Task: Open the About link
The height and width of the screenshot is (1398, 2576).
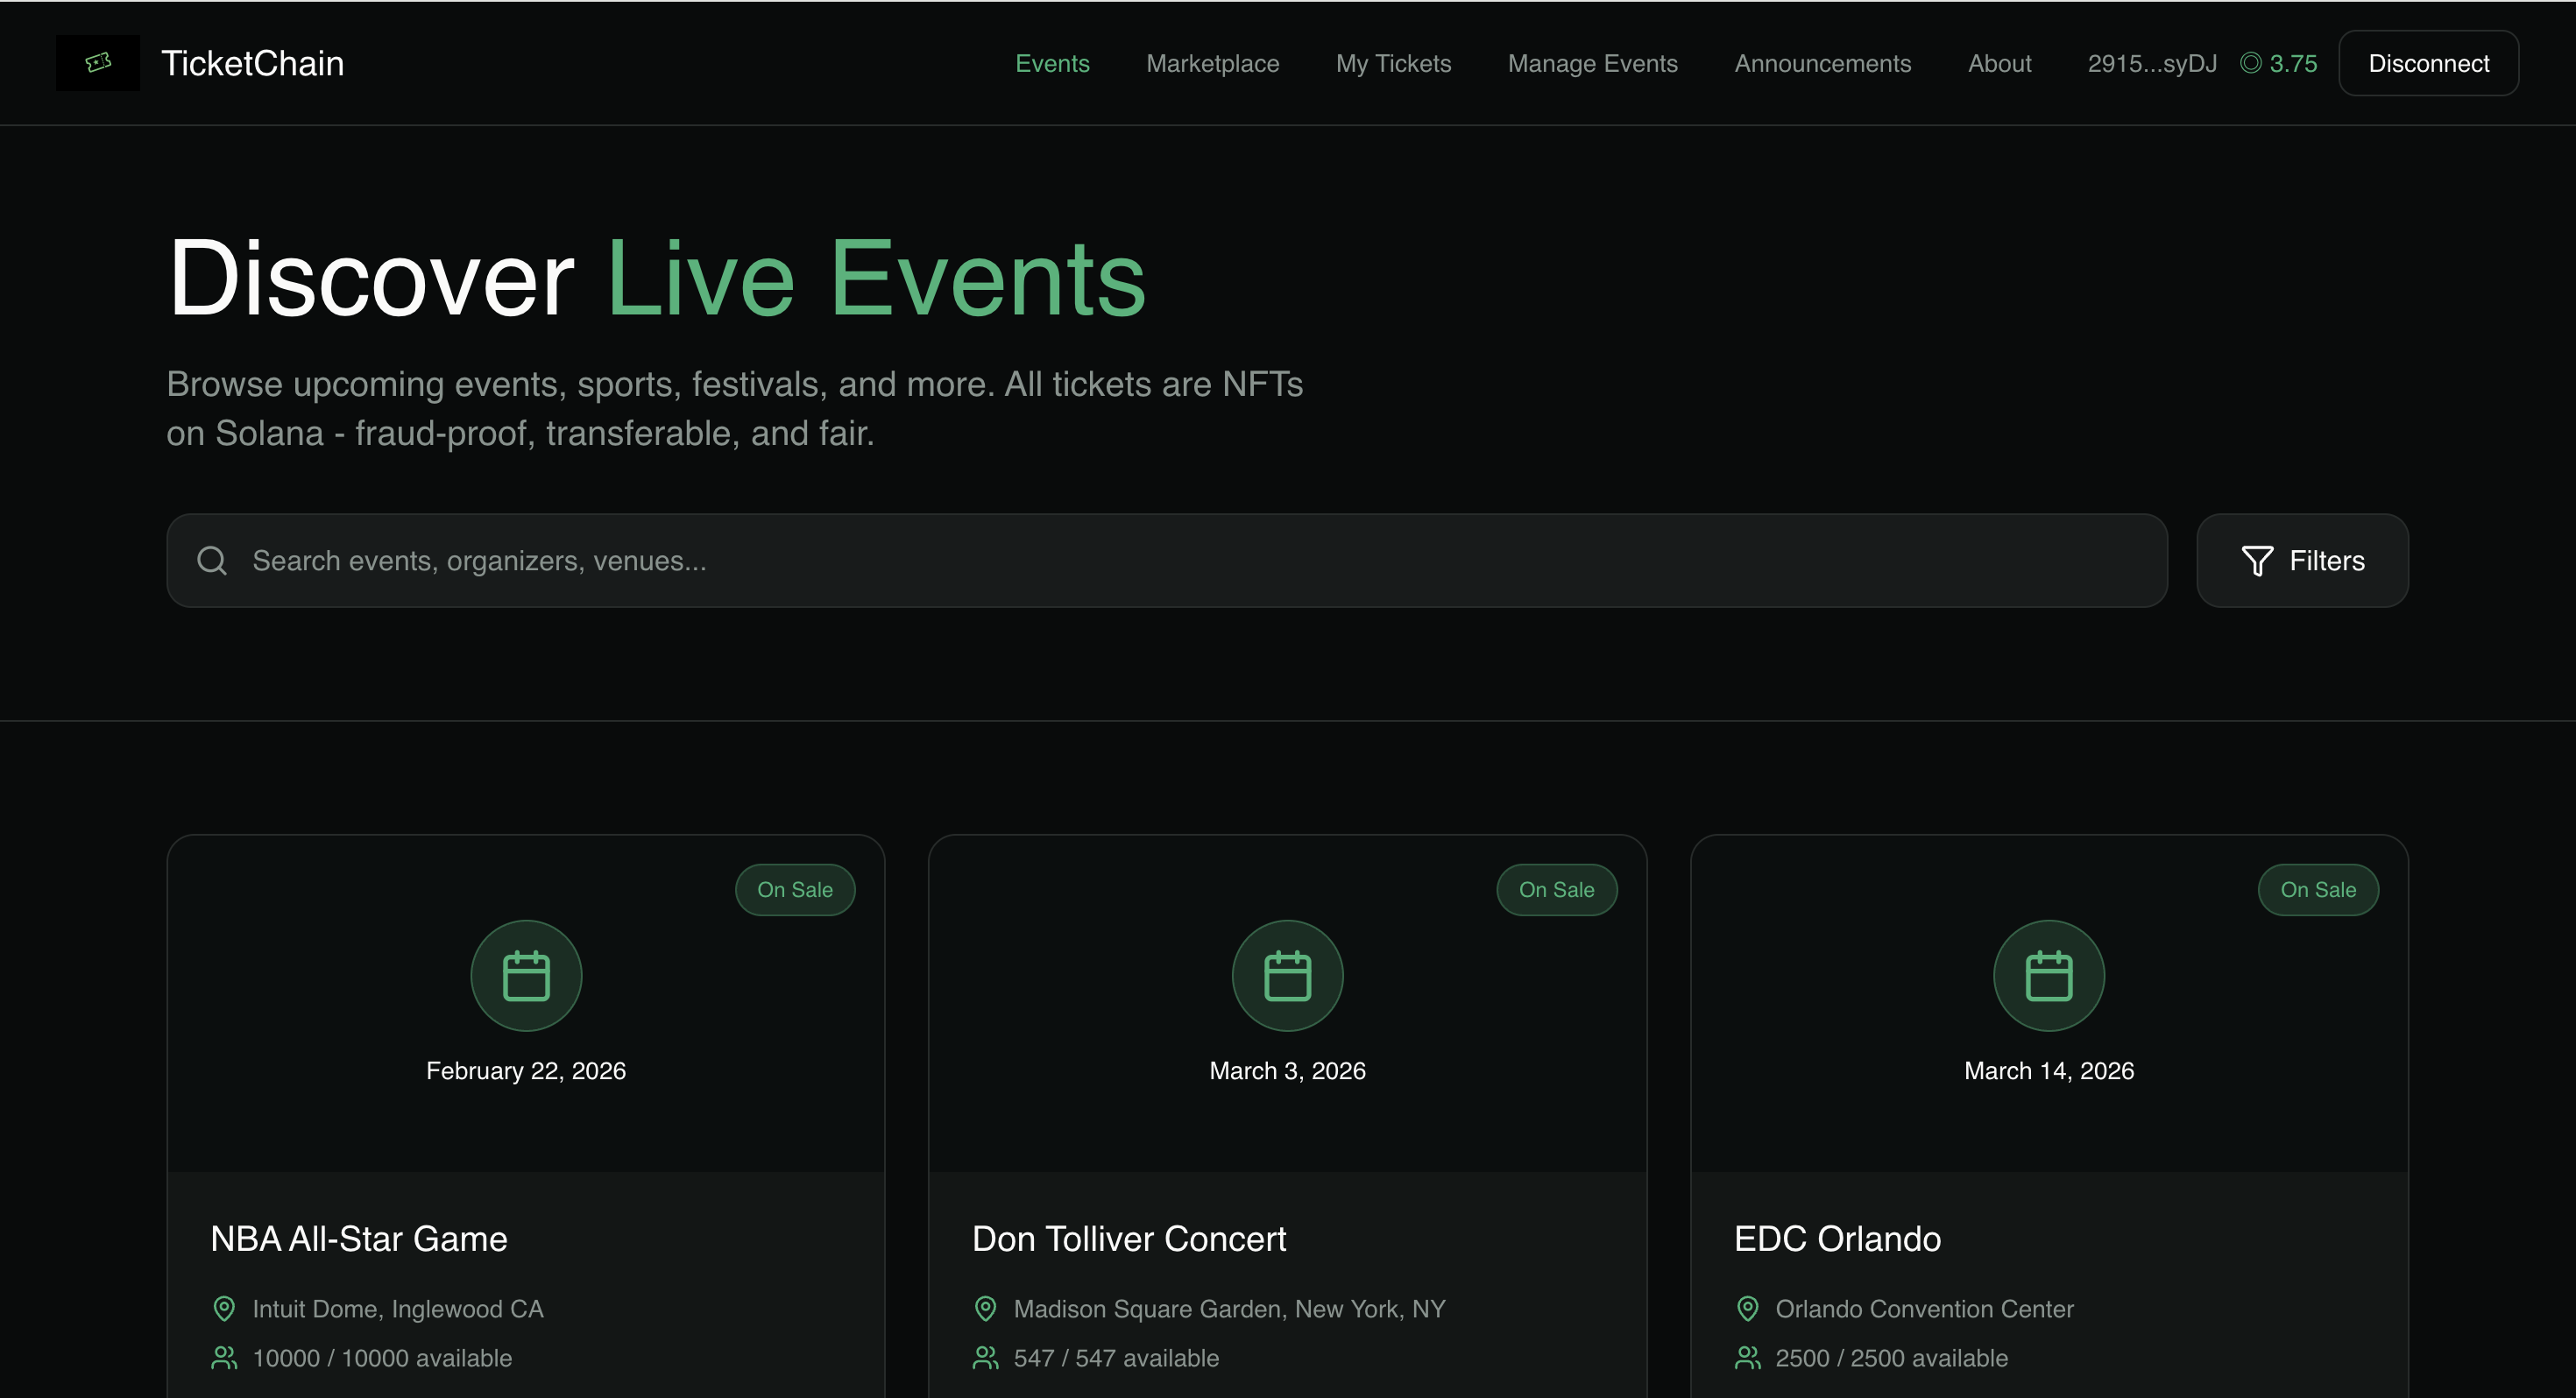Action: (x=1999, y=63)
